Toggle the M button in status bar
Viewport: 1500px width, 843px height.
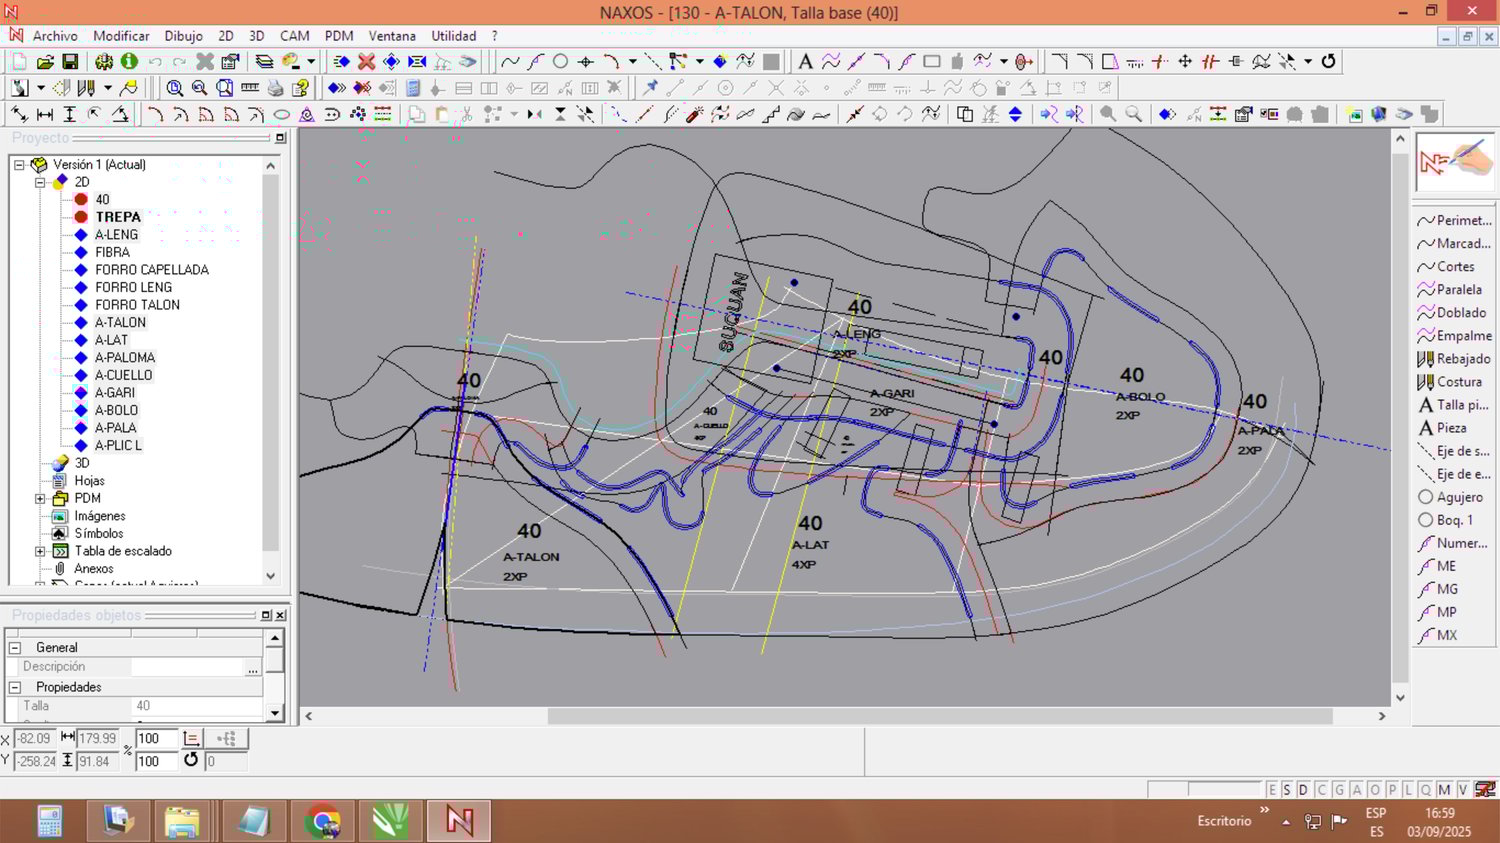pyautogui.click(x=1444, y=790)
